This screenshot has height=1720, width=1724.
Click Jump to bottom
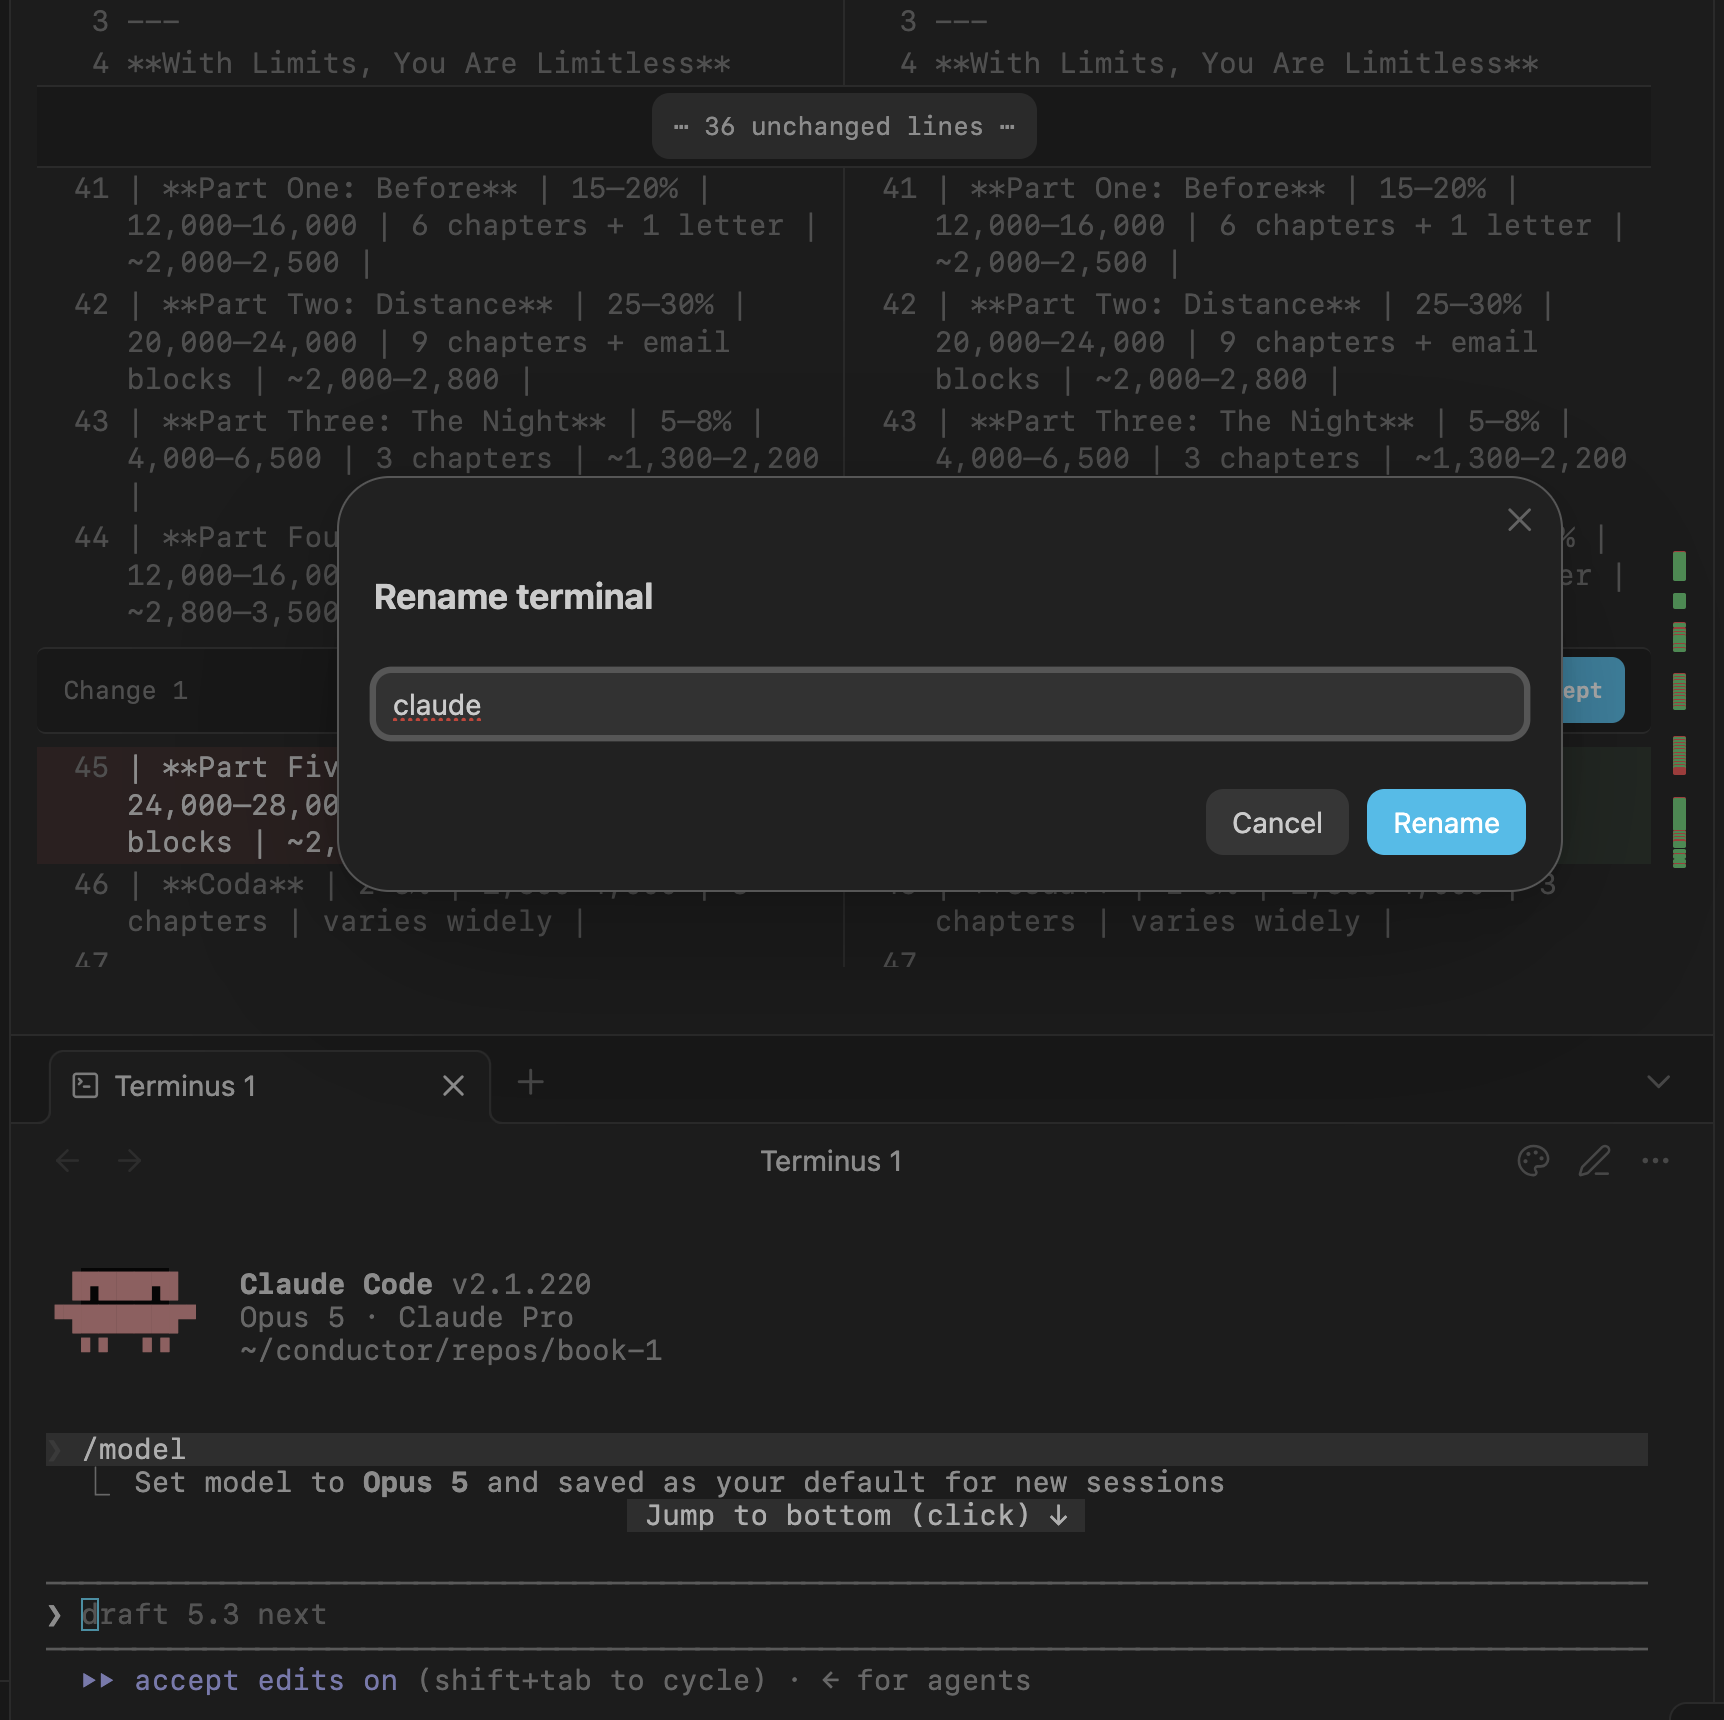(x=856, y=1516)
